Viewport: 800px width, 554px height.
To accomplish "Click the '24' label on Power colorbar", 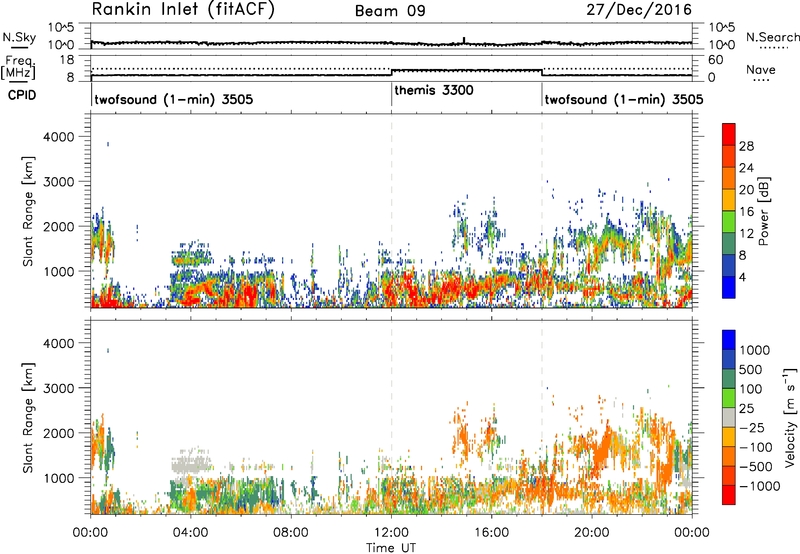I will pos(746,168).
